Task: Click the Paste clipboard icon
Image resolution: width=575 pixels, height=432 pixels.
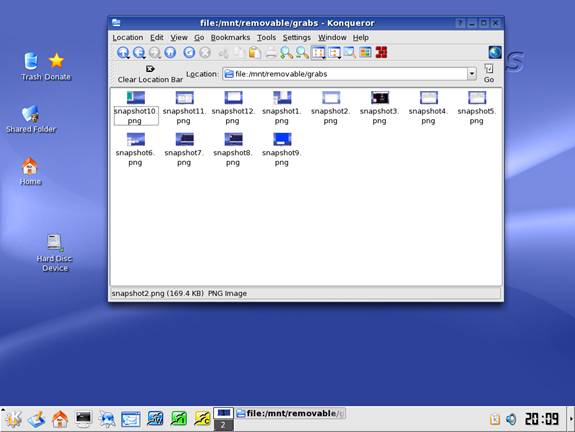Action: [254, 53]
